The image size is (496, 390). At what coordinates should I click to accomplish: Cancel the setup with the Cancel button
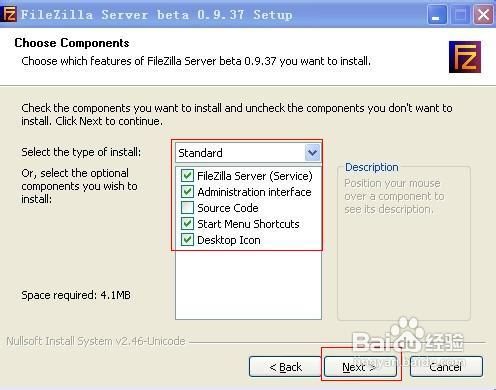[446, 367]
